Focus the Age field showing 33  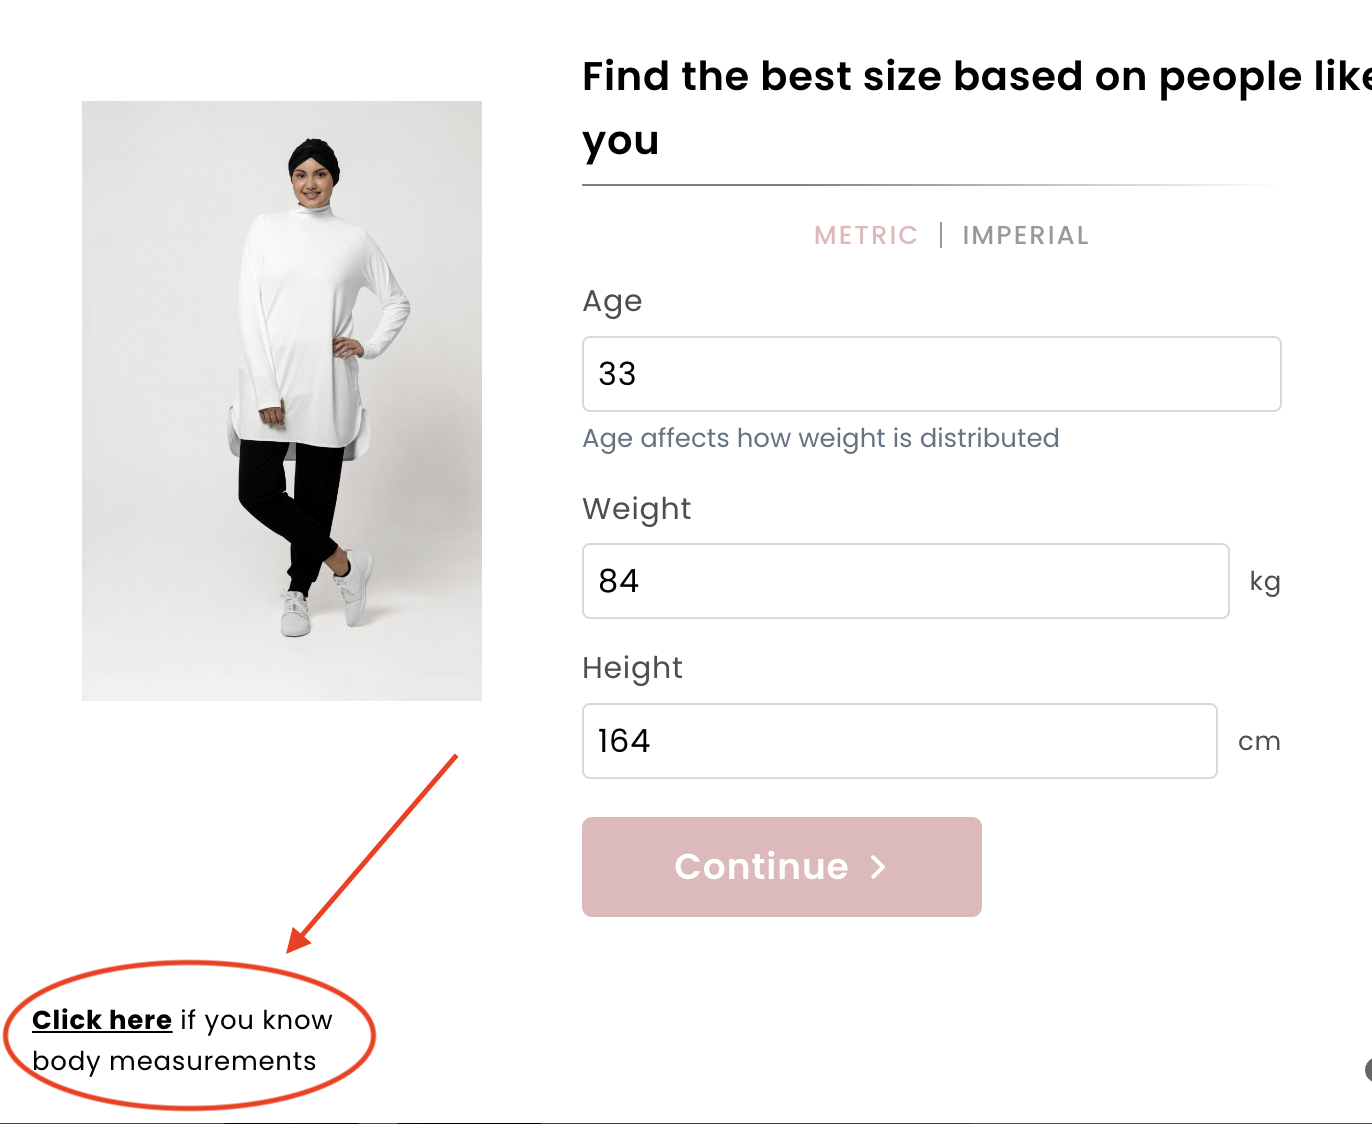click(x=931, y=374)
